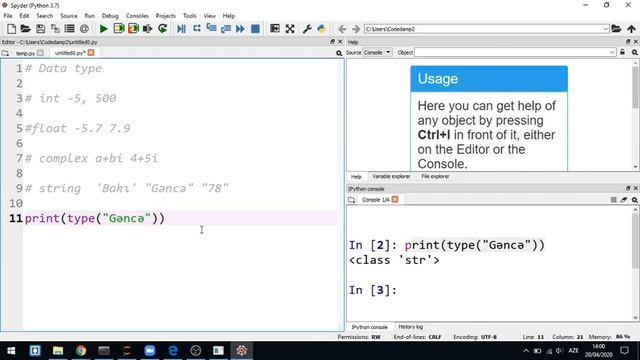Open the Consoles menu
The height and width of the screenshot is (360, 640).
click(137, 16)
